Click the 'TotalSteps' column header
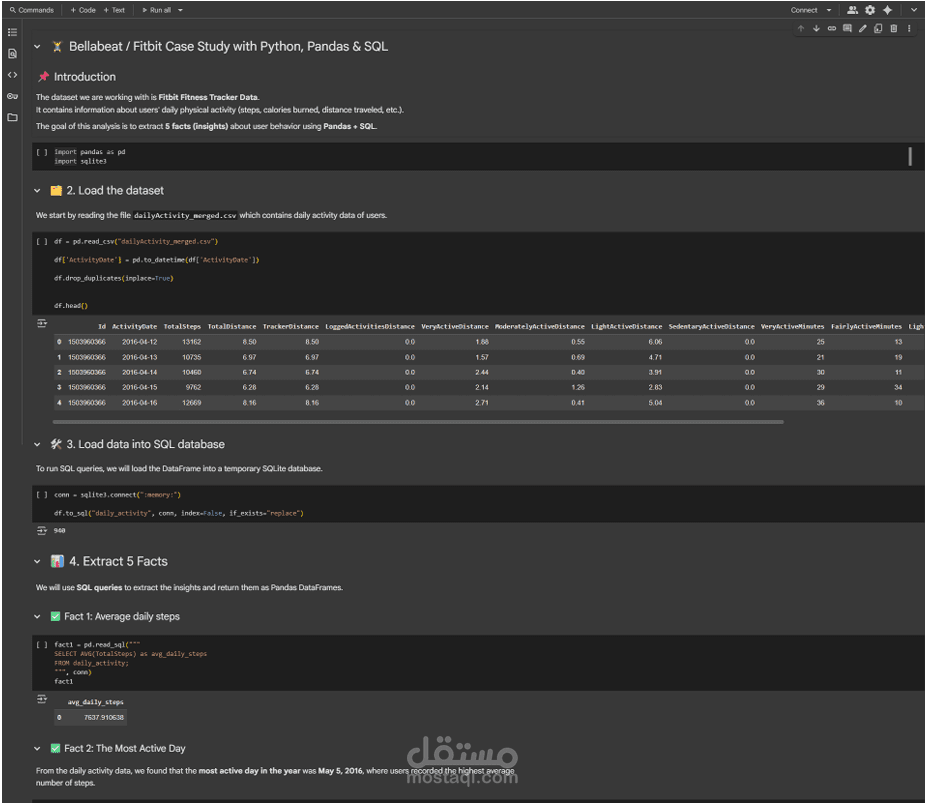 (182, 326)
